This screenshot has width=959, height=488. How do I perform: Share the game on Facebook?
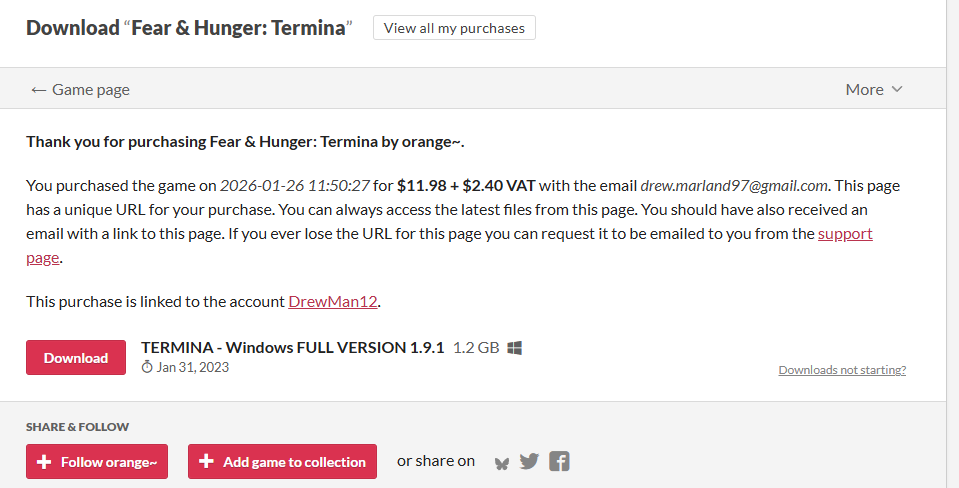pos(559,461)
